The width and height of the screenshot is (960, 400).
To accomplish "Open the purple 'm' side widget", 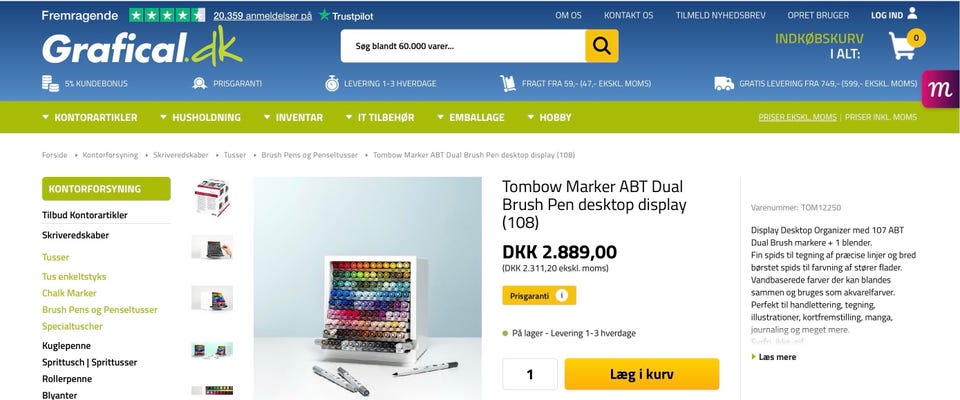I will pyautogui.click(x=940, y=89).
